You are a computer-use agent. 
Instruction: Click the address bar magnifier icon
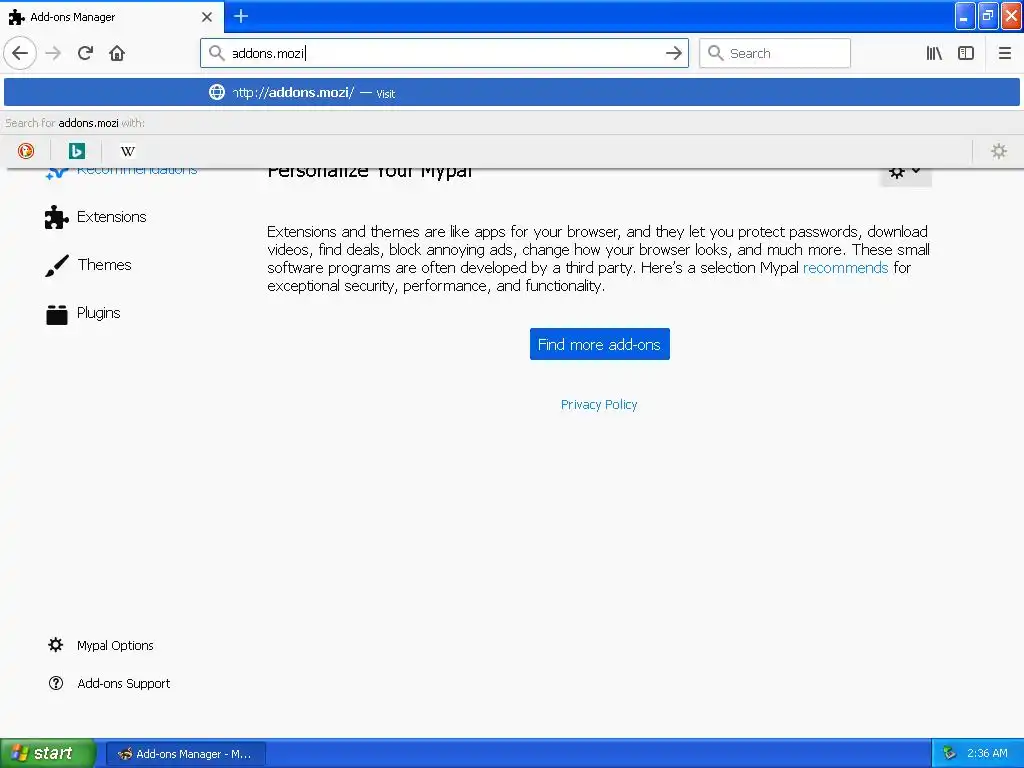click(x=216, y=53)
